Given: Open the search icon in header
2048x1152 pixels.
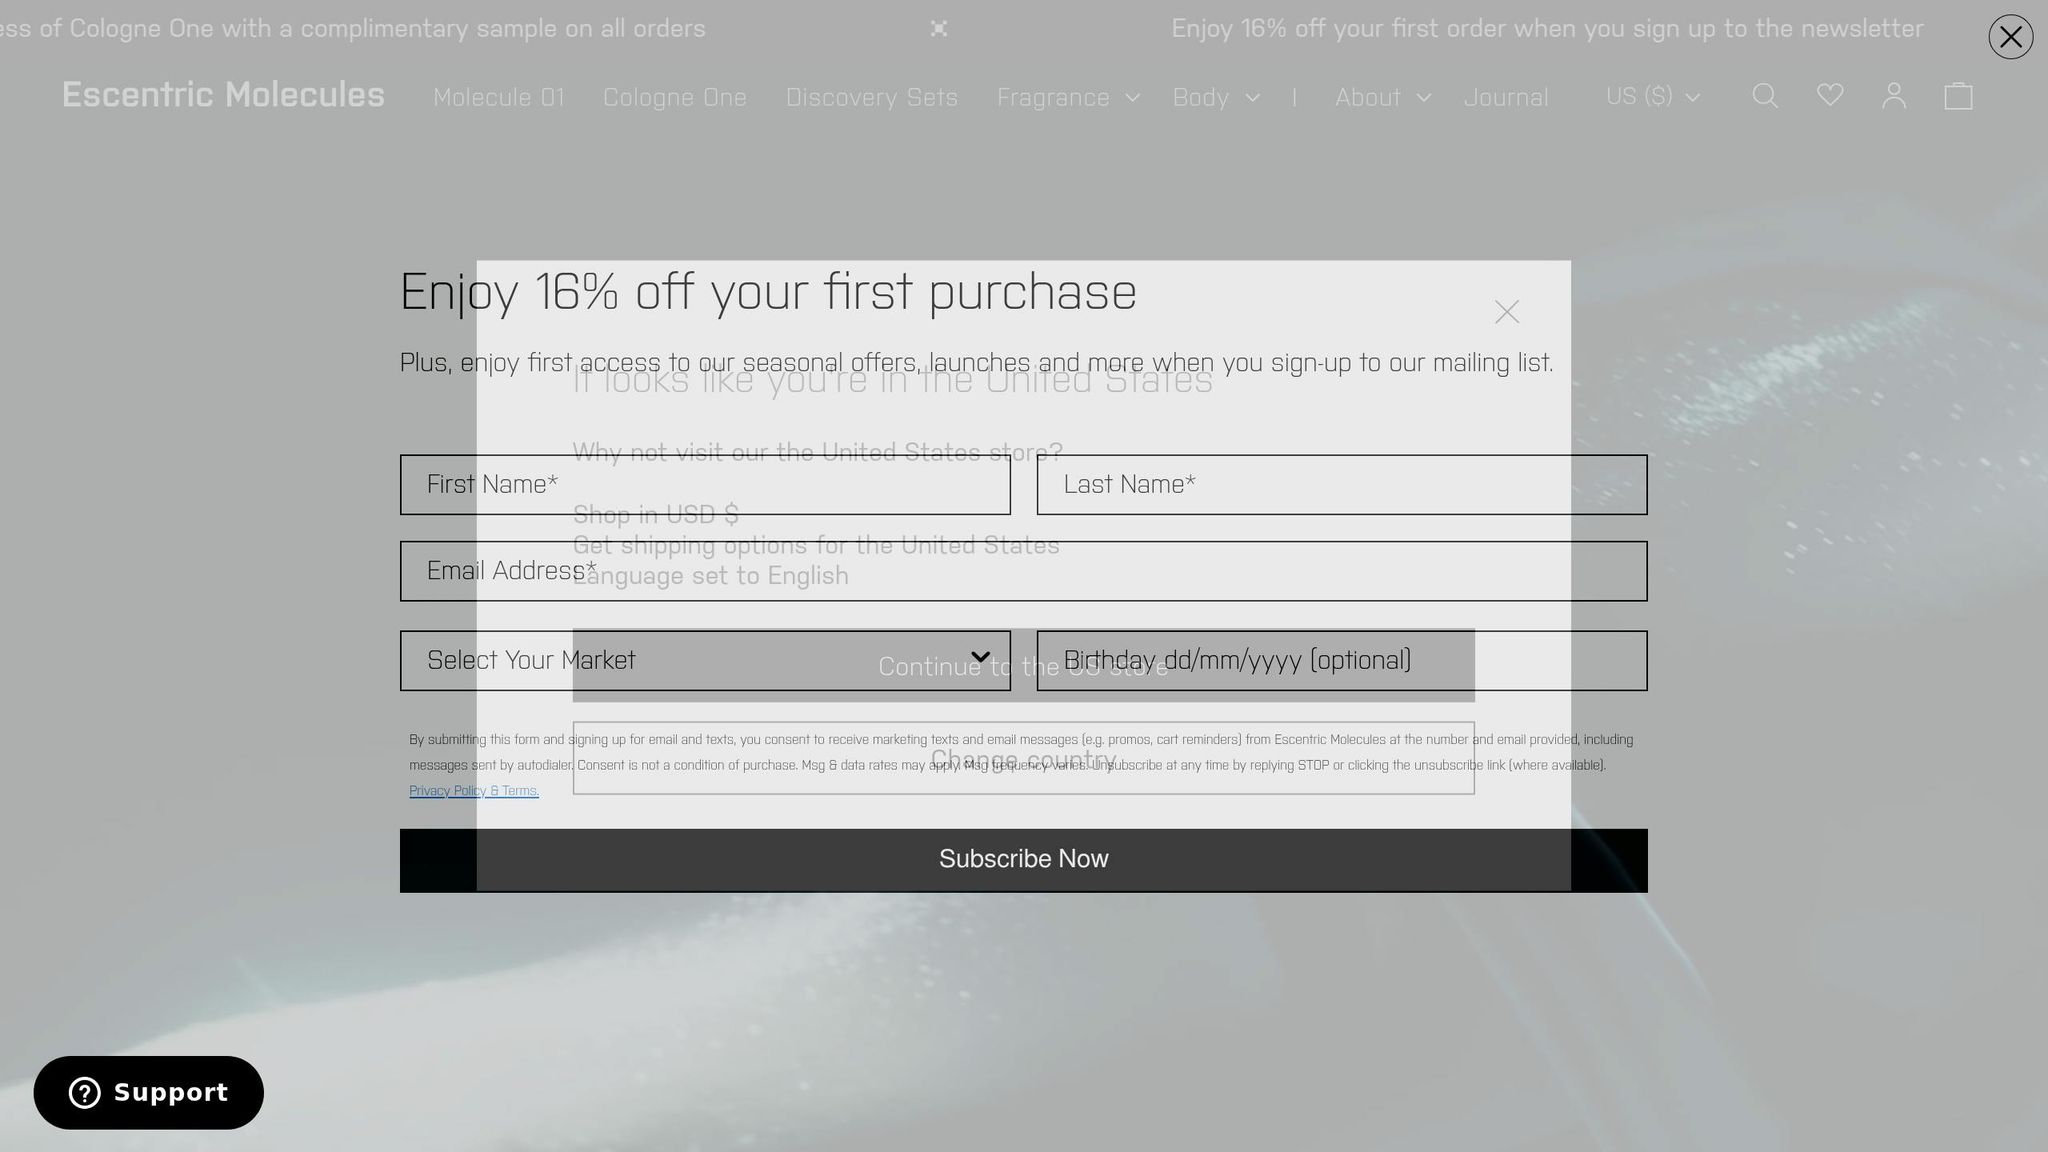Looking at the screenshot, I should click(x=1765, y=96).
